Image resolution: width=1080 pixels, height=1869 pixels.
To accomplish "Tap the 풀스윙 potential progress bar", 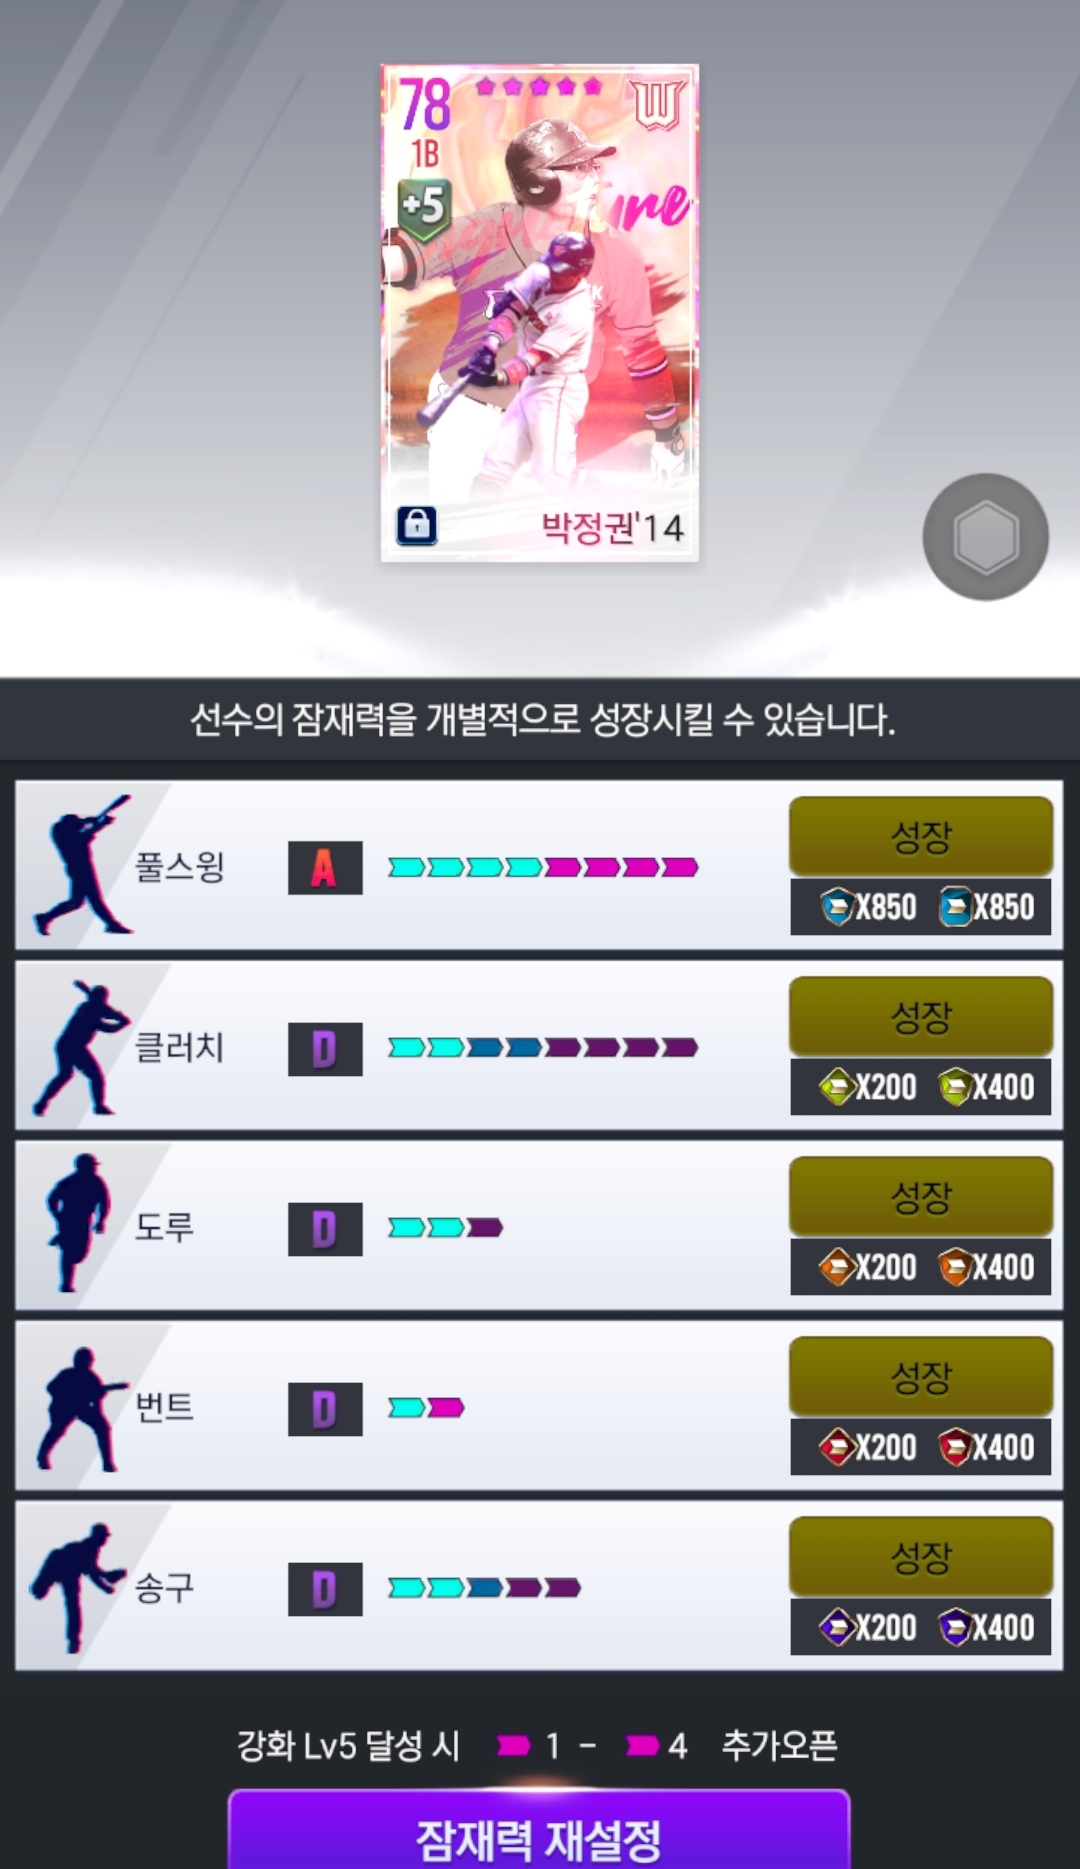I will pyautogui.click(x=543, y=867).
